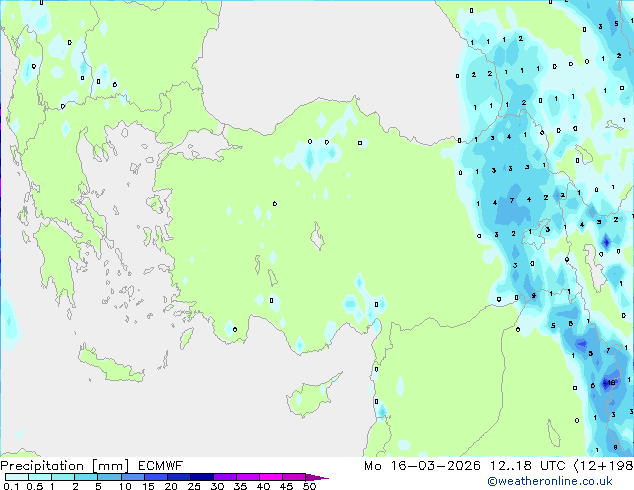Image resolution: width=634 pixels, height=490 pixels.
Task: Click the 45–50 mm legend swatch
Action: pyautogui.click(x=294, y=477)
